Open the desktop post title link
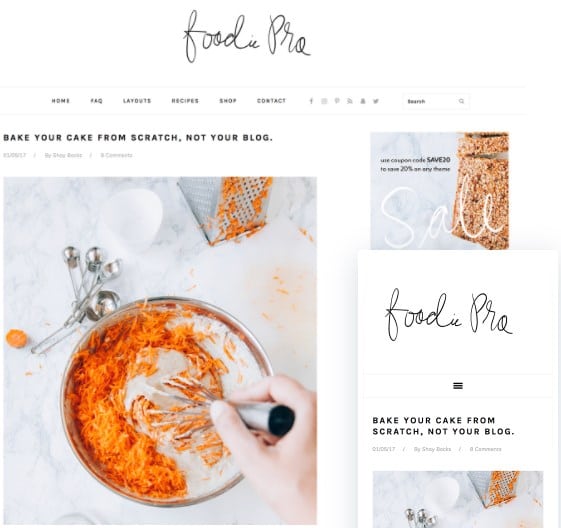Screen dimensions: 561x528 click(x=138, y=138)
